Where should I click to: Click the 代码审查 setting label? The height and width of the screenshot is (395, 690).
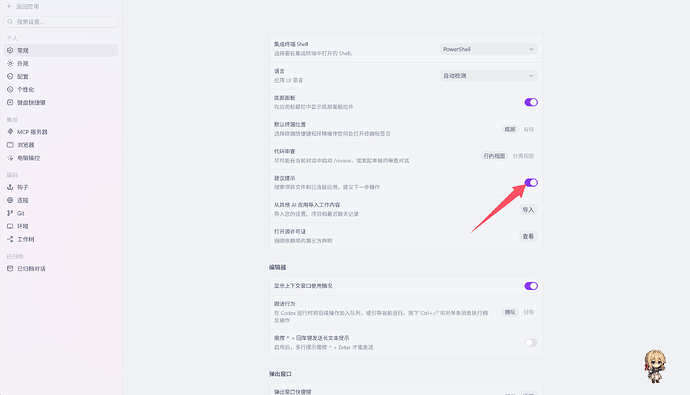(284, 151)
